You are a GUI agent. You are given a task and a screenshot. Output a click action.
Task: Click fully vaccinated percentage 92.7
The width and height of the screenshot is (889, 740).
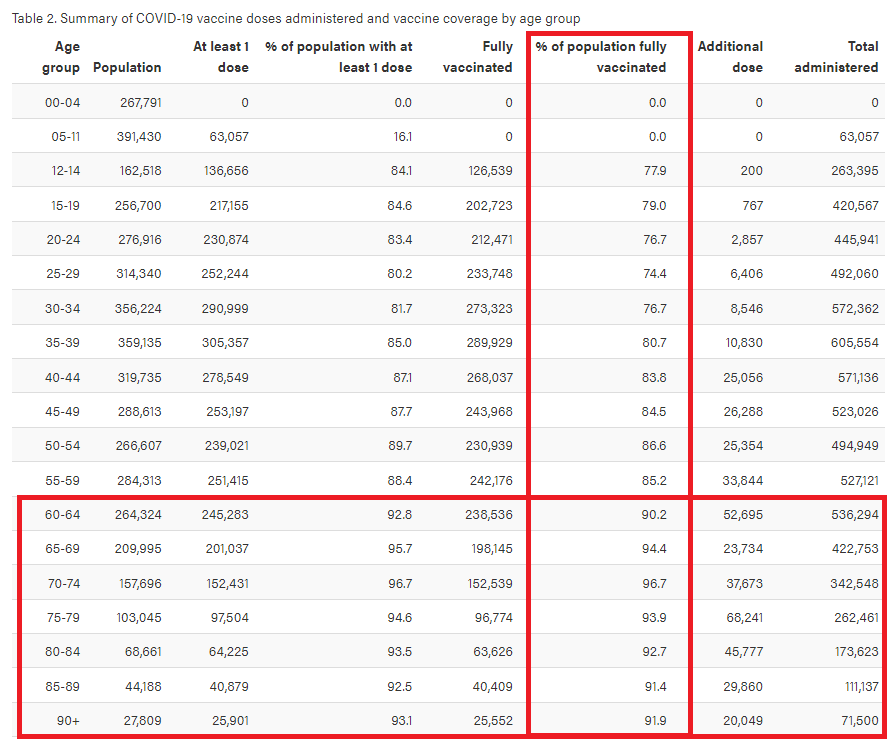click(x=654, y=652)
